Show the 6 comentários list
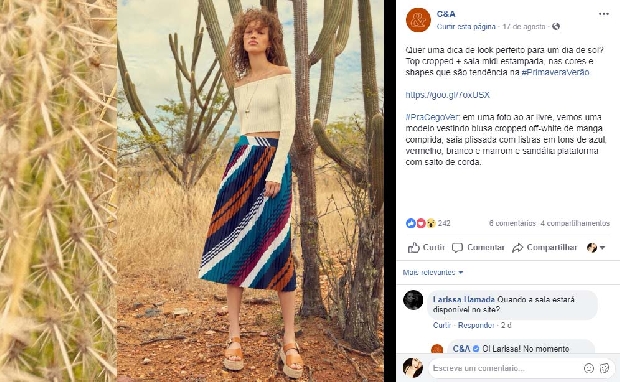This screenshot has height=382, width=620. click(x=512, y=223)
